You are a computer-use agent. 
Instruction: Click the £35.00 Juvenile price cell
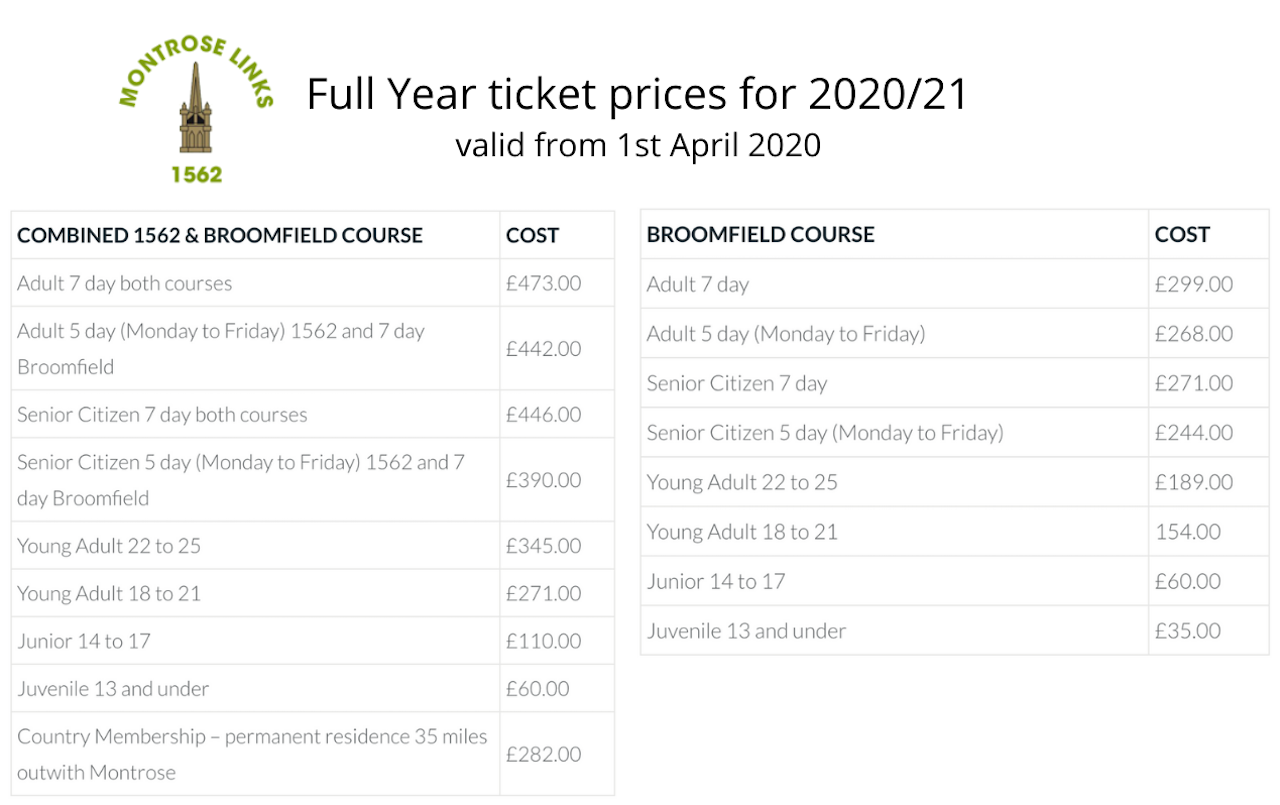[x=1188, y=631]
